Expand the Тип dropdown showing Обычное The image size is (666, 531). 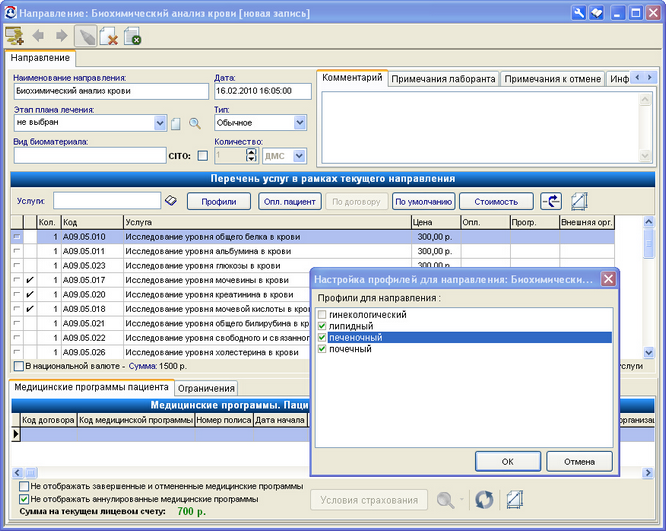(299, 123)
